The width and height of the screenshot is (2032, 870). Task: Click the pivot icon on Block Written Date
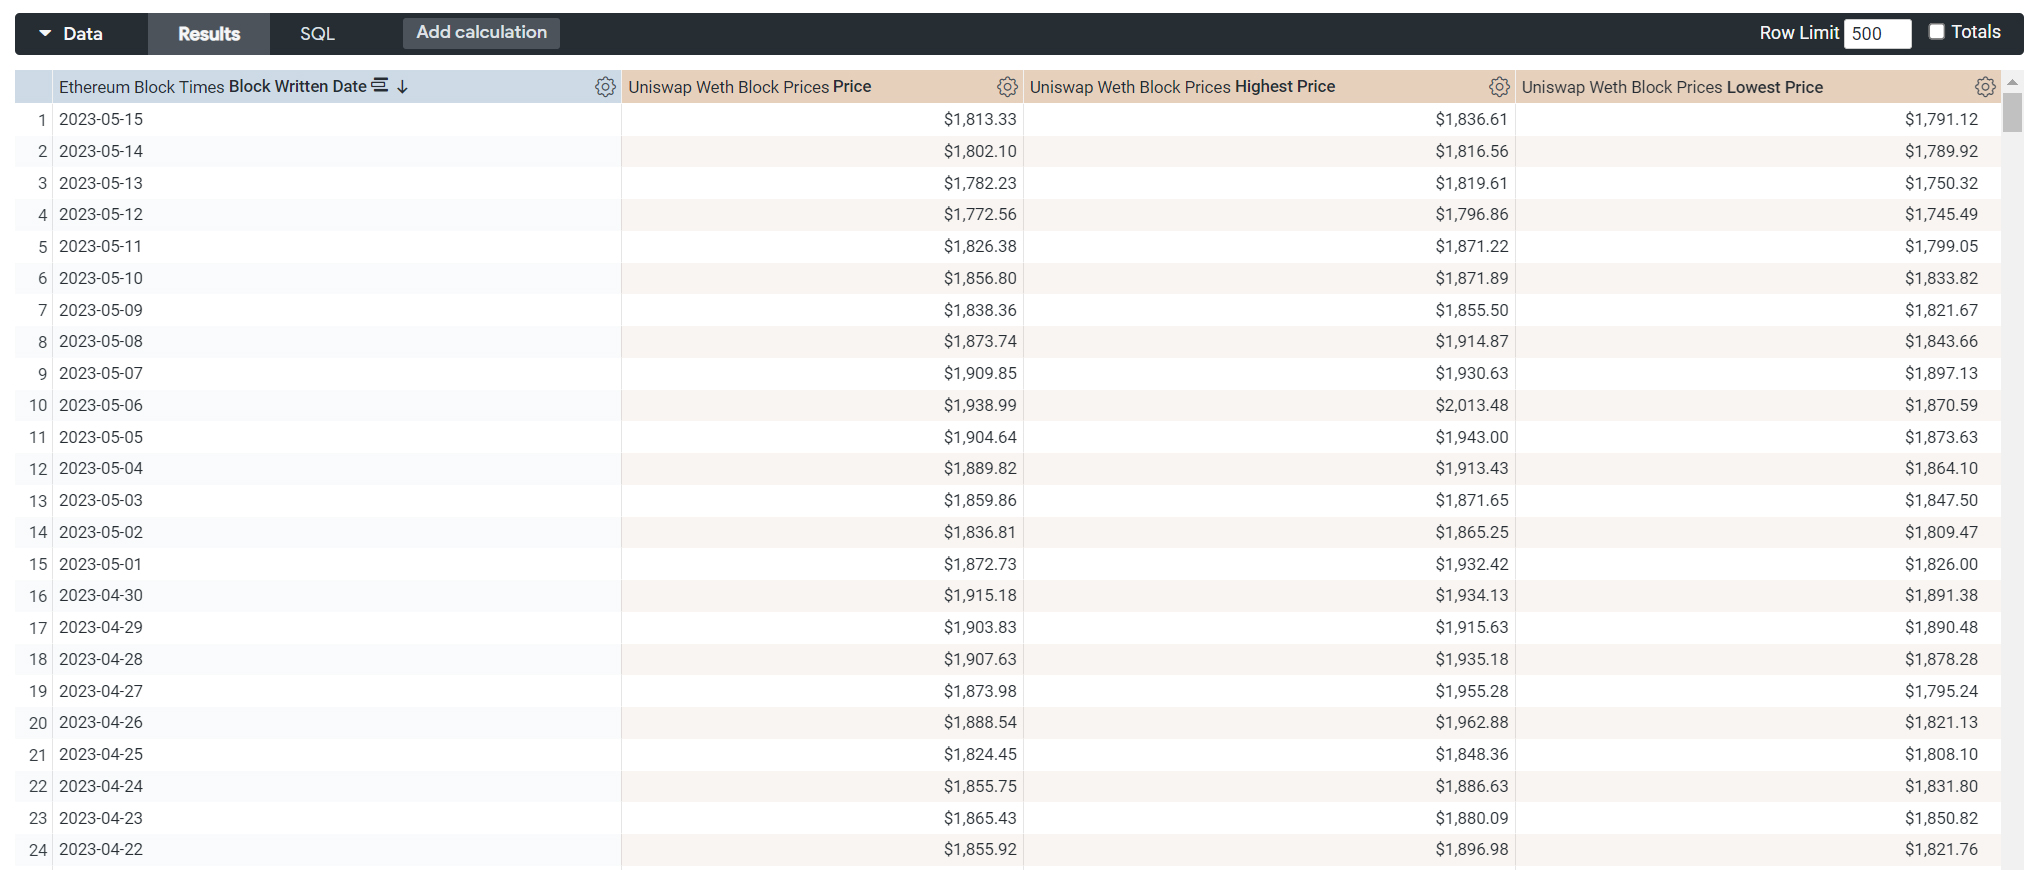coord(380,86)
